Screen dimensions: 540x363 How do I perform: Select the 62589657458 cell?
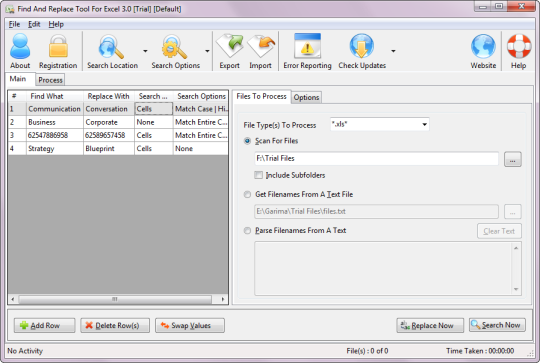click(108, 135)
